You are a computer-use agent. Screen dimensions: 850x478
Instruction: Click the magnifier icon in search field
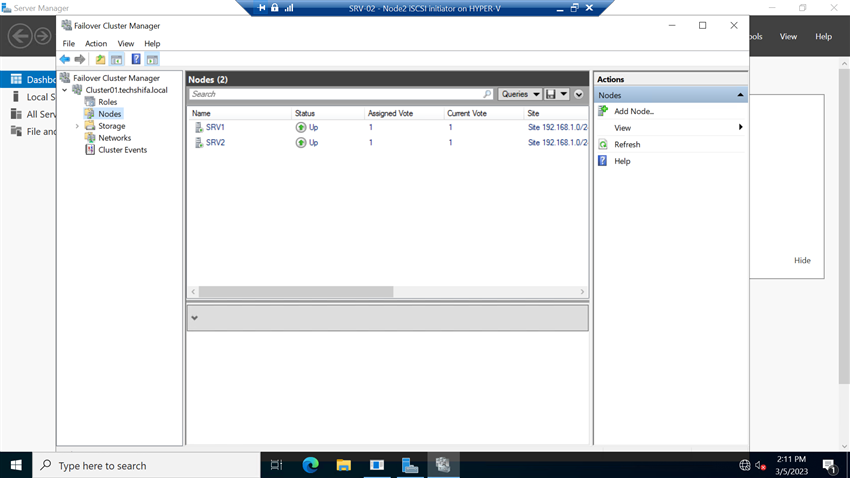pyautogui.click(x=487, y=94)
